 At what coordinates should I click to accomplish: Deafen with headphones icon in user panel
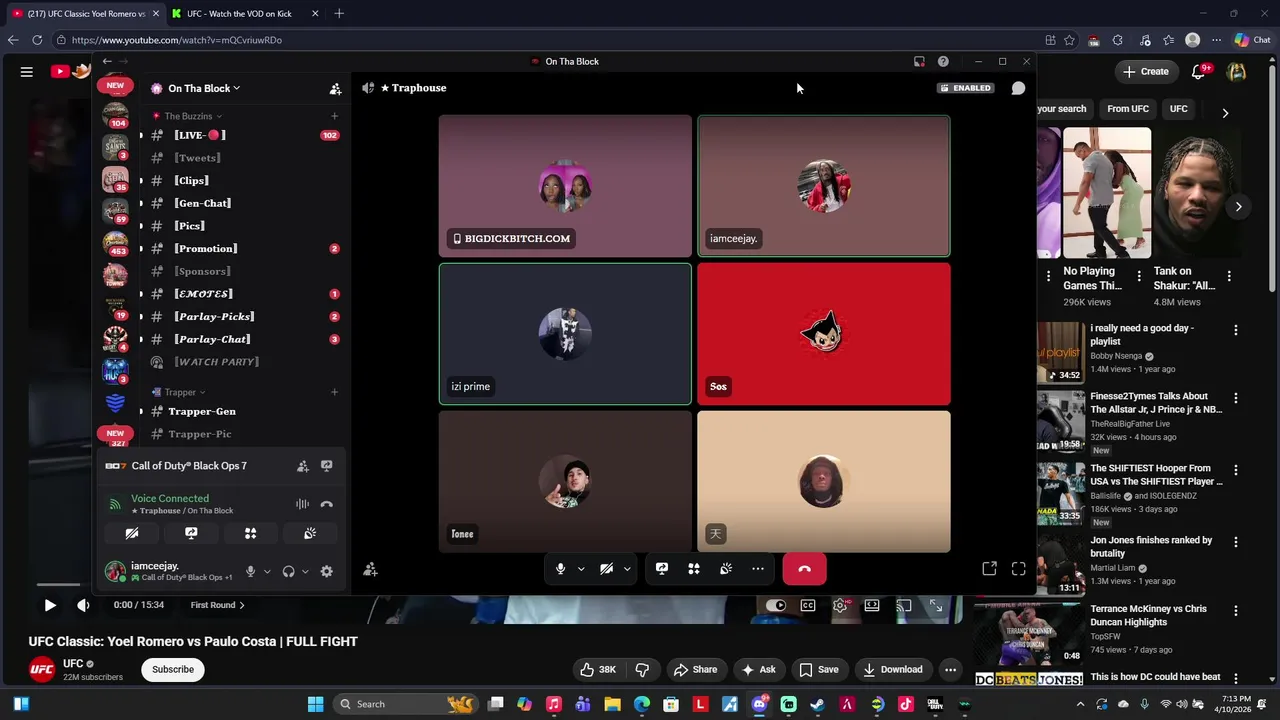click(x=288, y=571)
